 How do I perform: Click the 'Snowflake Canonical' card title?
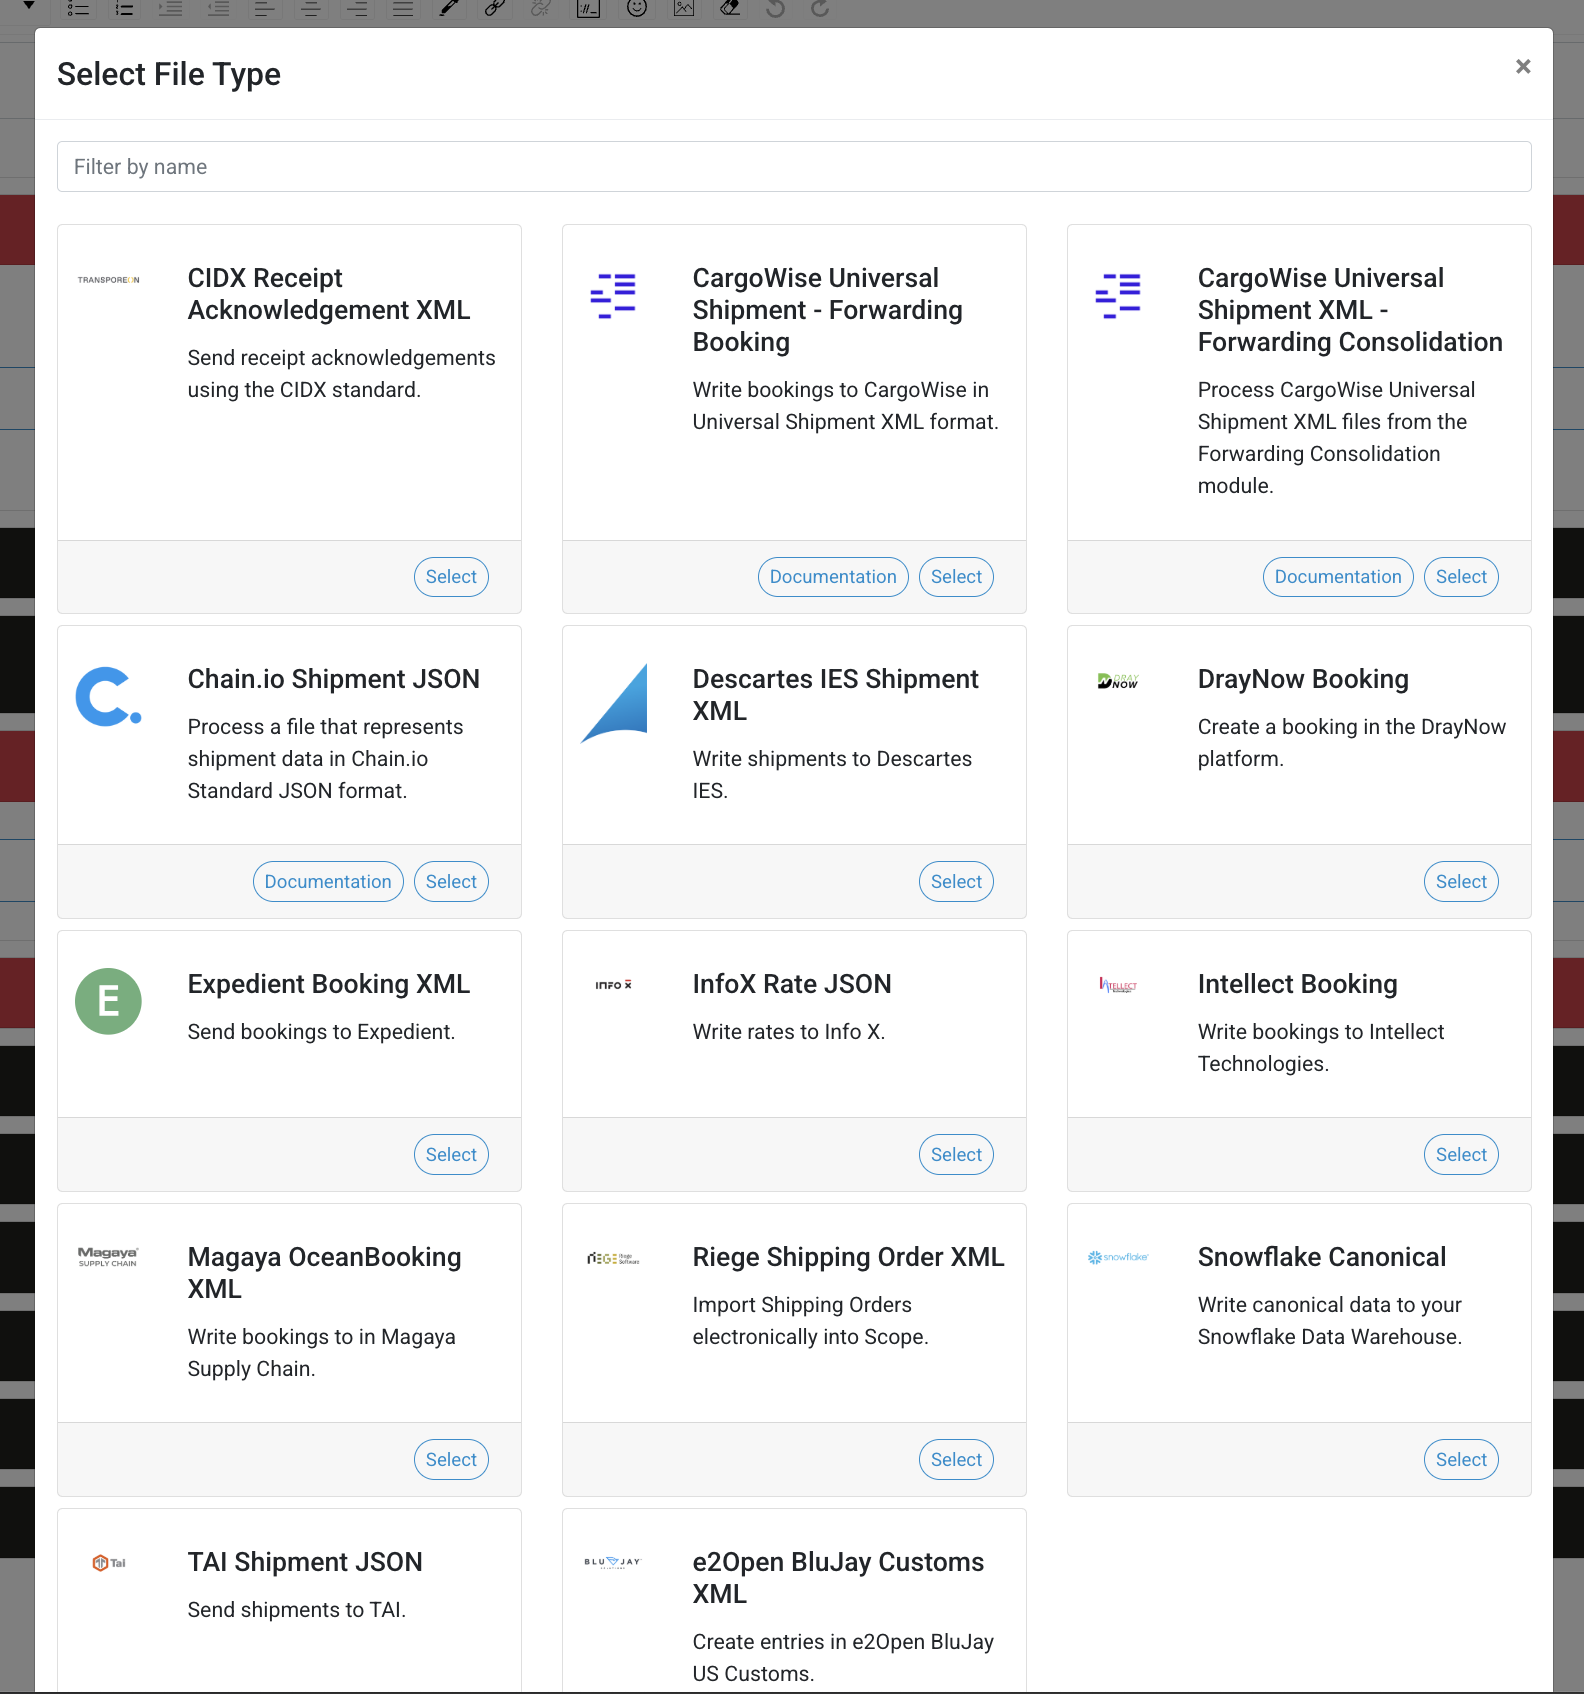coord(1322,1257)
